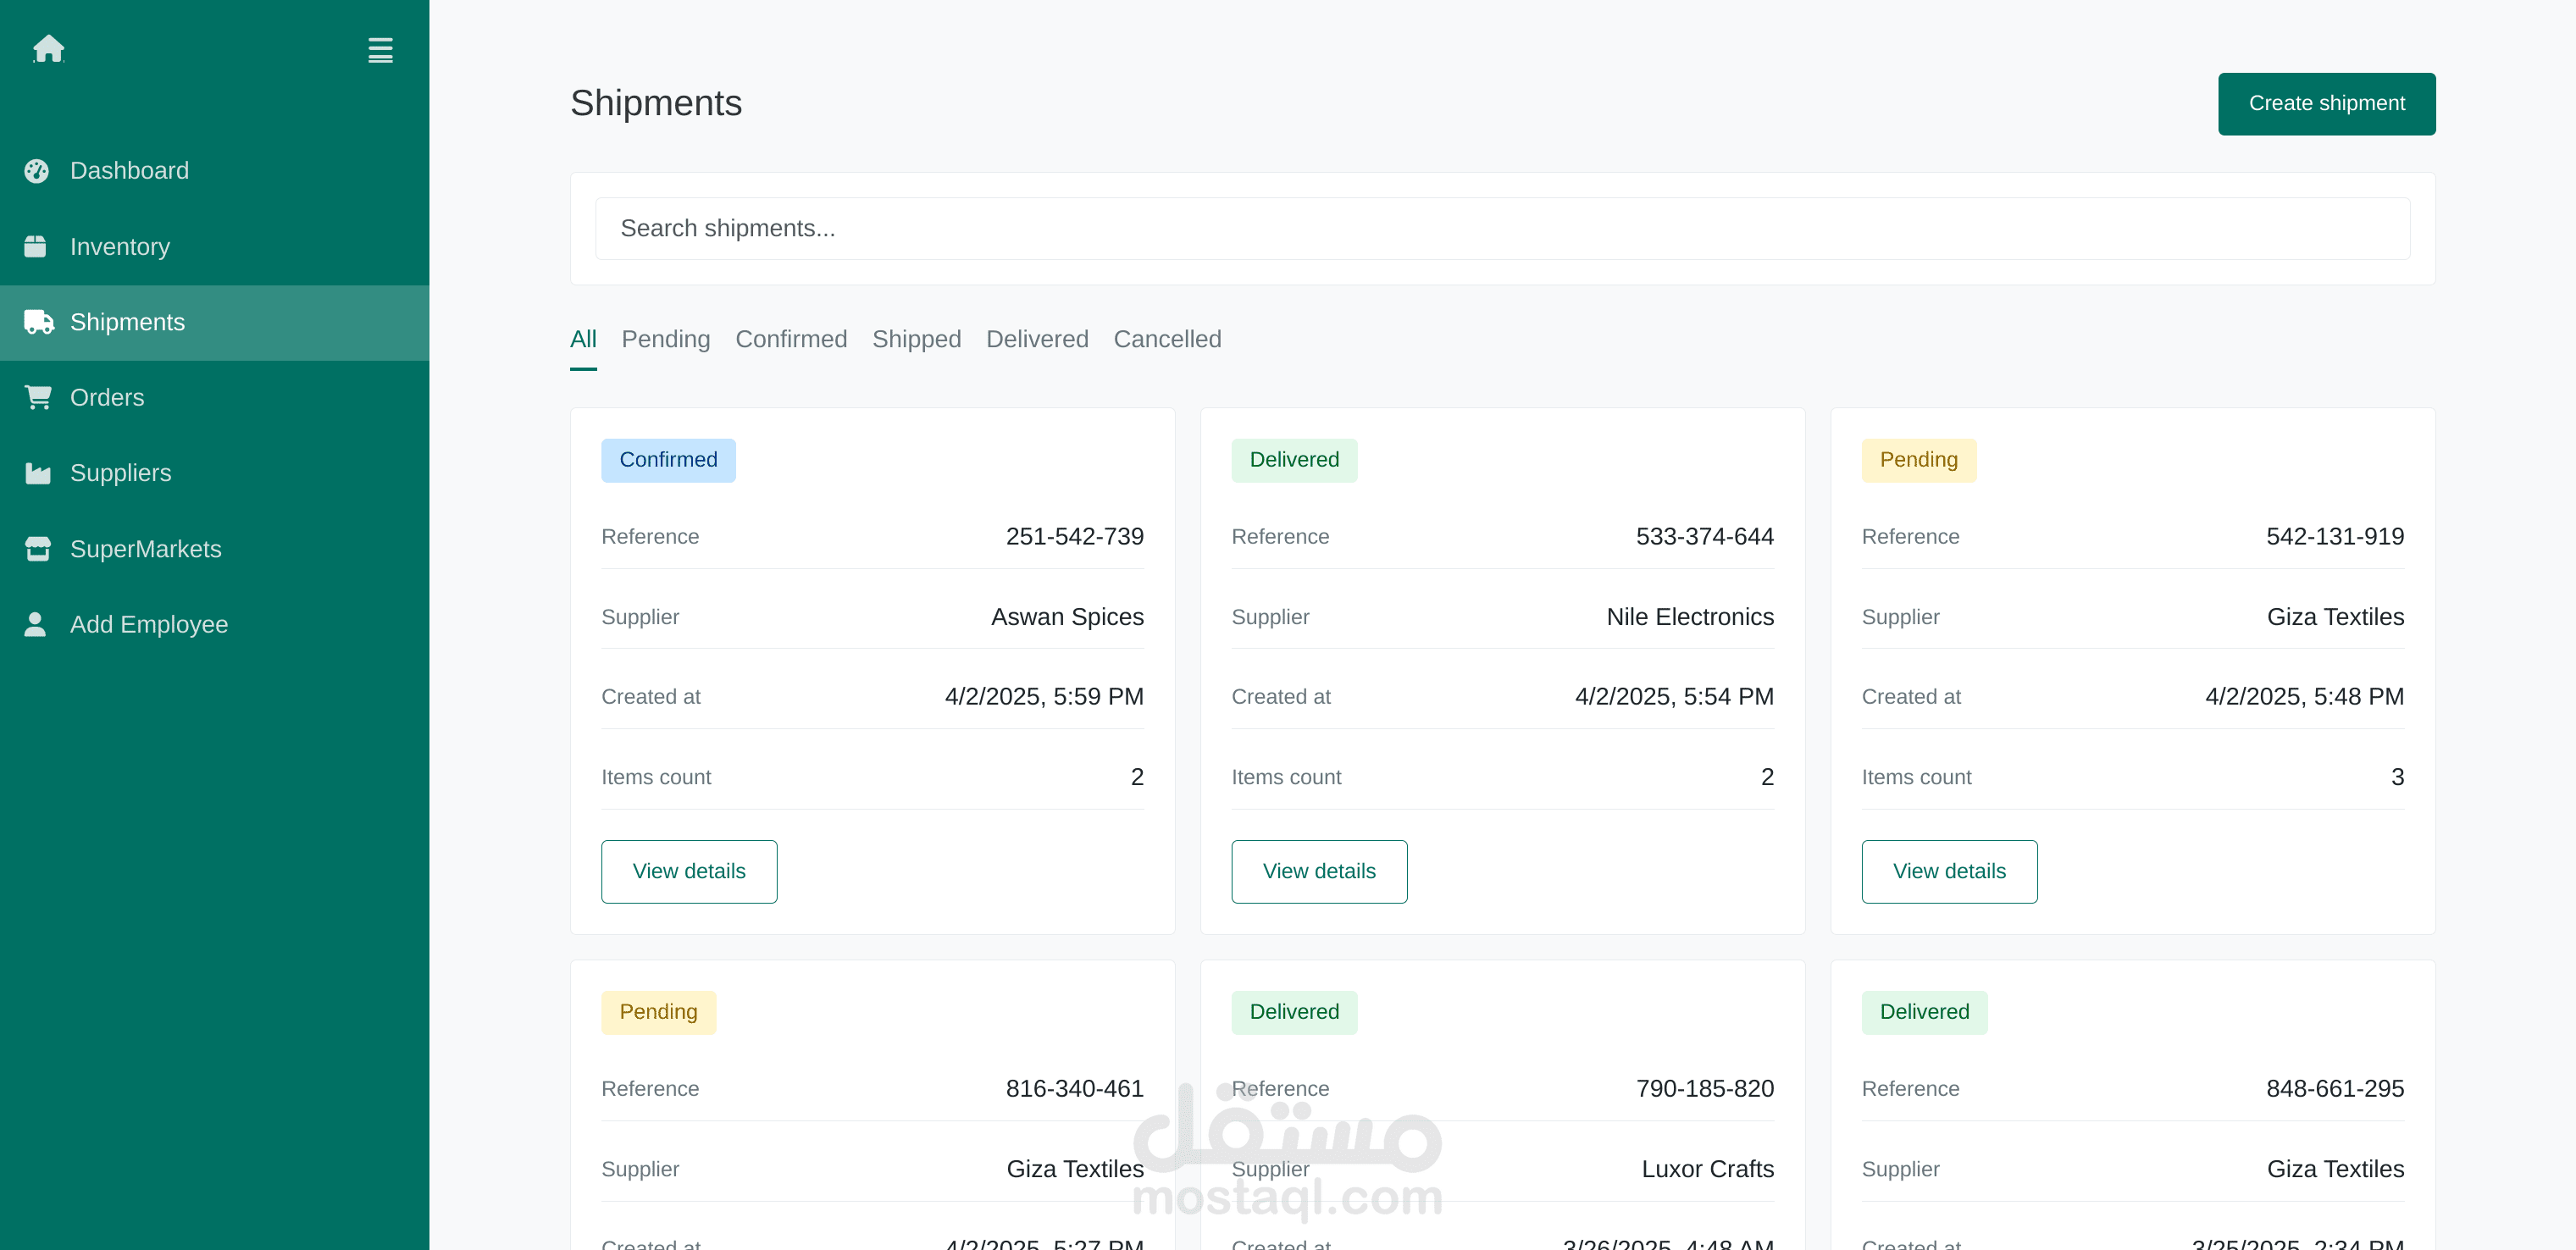
Task: Click Confirmed badge on Aswan Spices card
Action: click(x=668, y=460)
